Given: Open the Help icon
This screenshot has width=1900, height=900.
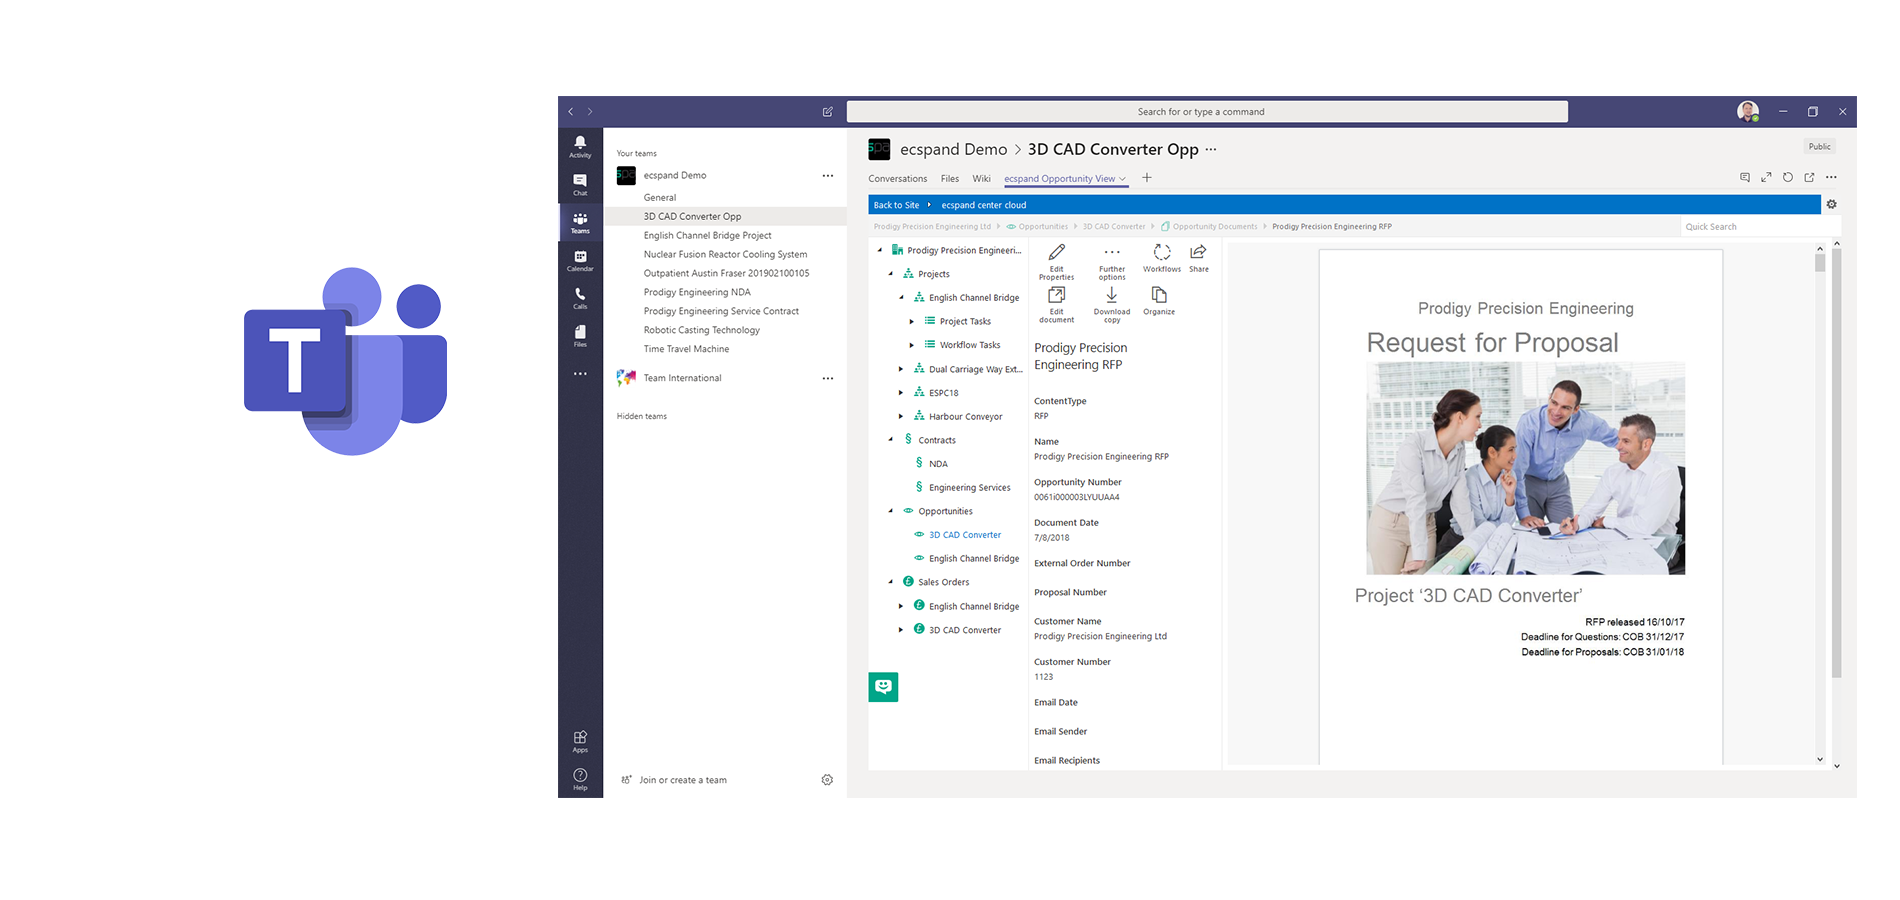Looking at the screenshot, I should click(580, 779).
